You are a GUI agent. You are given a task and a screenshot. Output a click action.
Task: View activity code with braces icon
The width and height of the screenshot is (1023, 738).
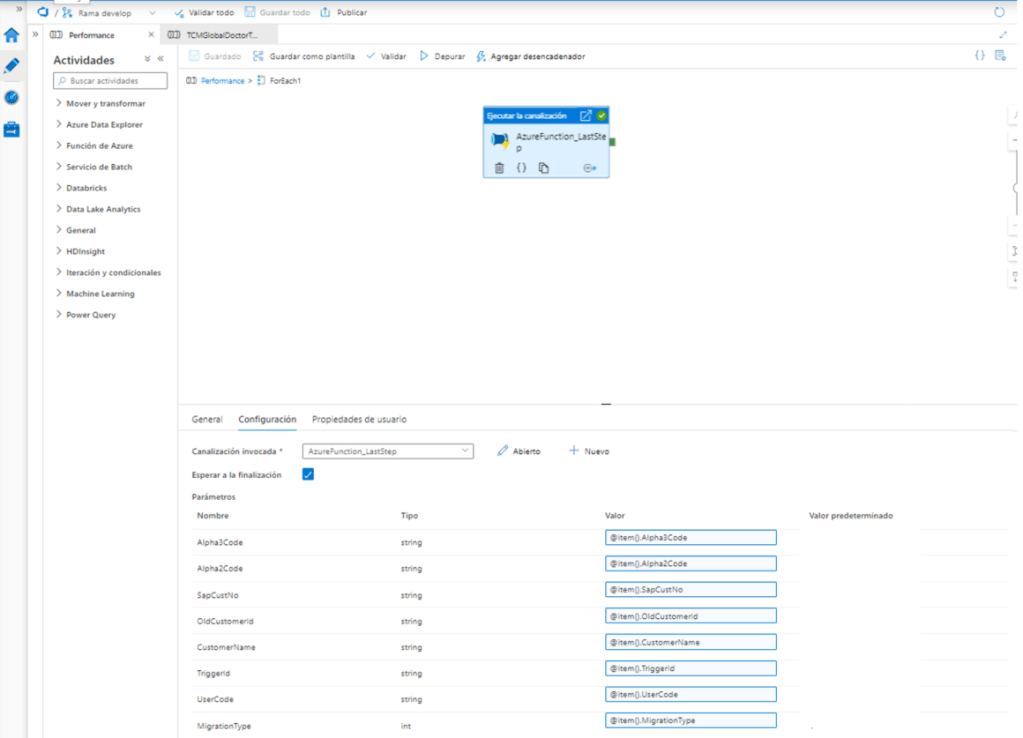coord(521,168)
